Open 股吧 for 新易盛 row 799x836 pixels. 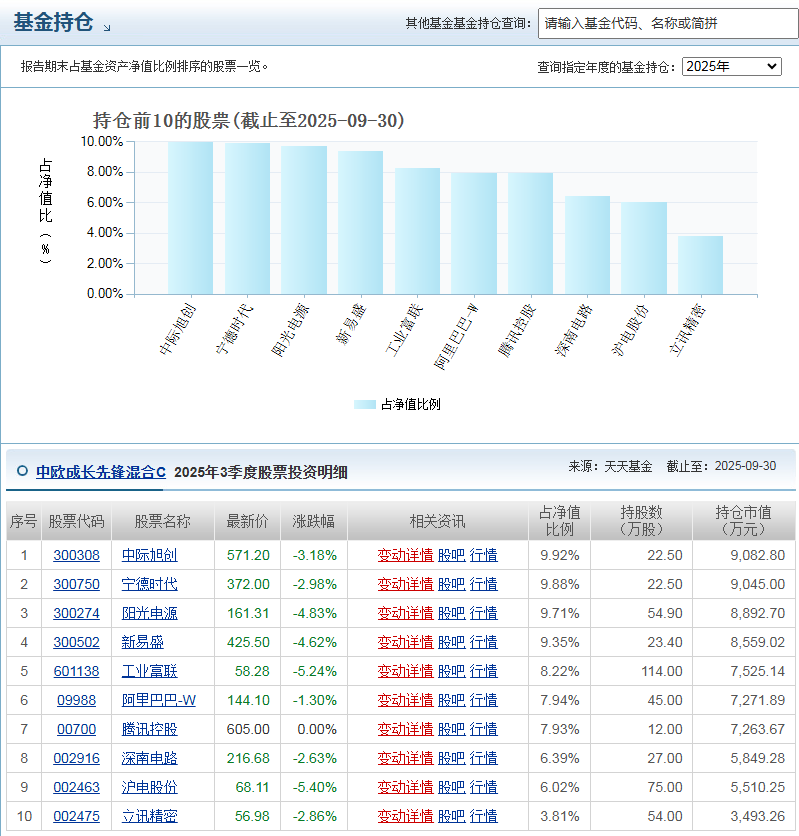click(451, 642)
